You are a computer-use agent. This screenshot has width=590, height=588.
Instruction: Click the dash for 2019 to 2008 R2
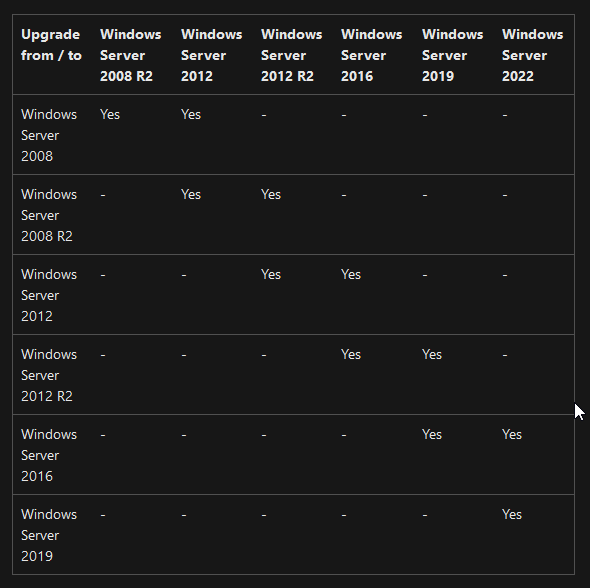point(103,515)
